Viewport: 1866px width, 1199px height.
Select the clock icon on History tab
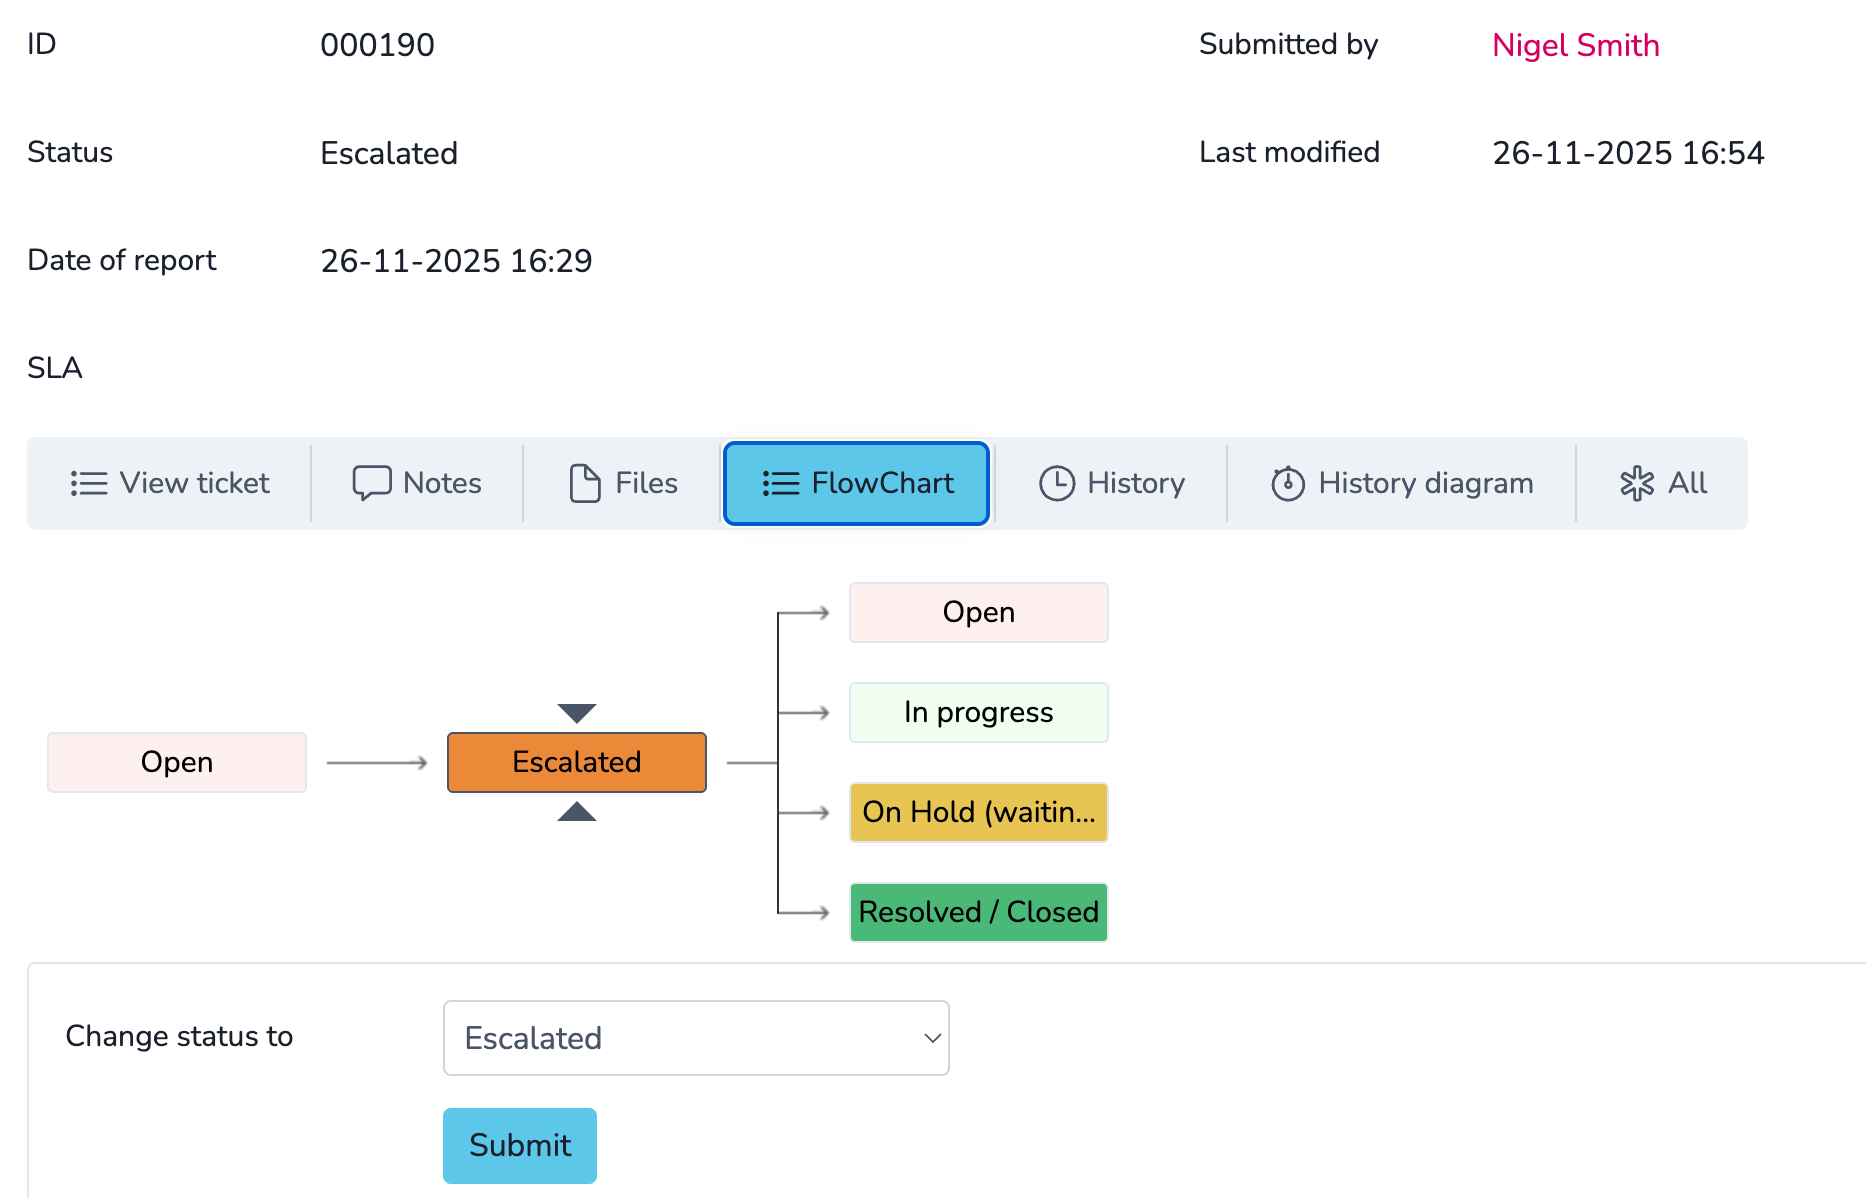[1058, 483]
